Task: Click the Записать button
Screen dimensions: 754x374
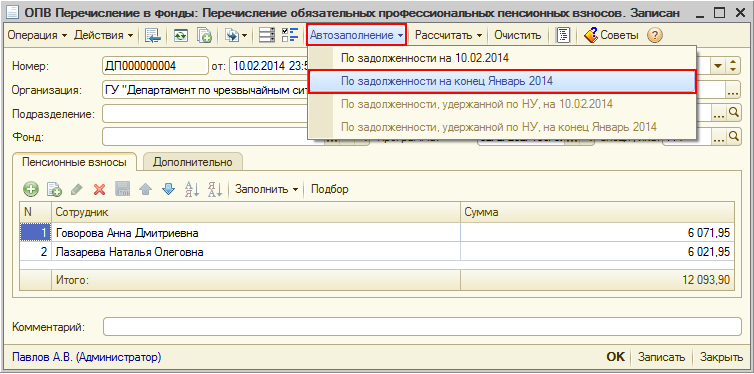Action: tap(661, 357)
